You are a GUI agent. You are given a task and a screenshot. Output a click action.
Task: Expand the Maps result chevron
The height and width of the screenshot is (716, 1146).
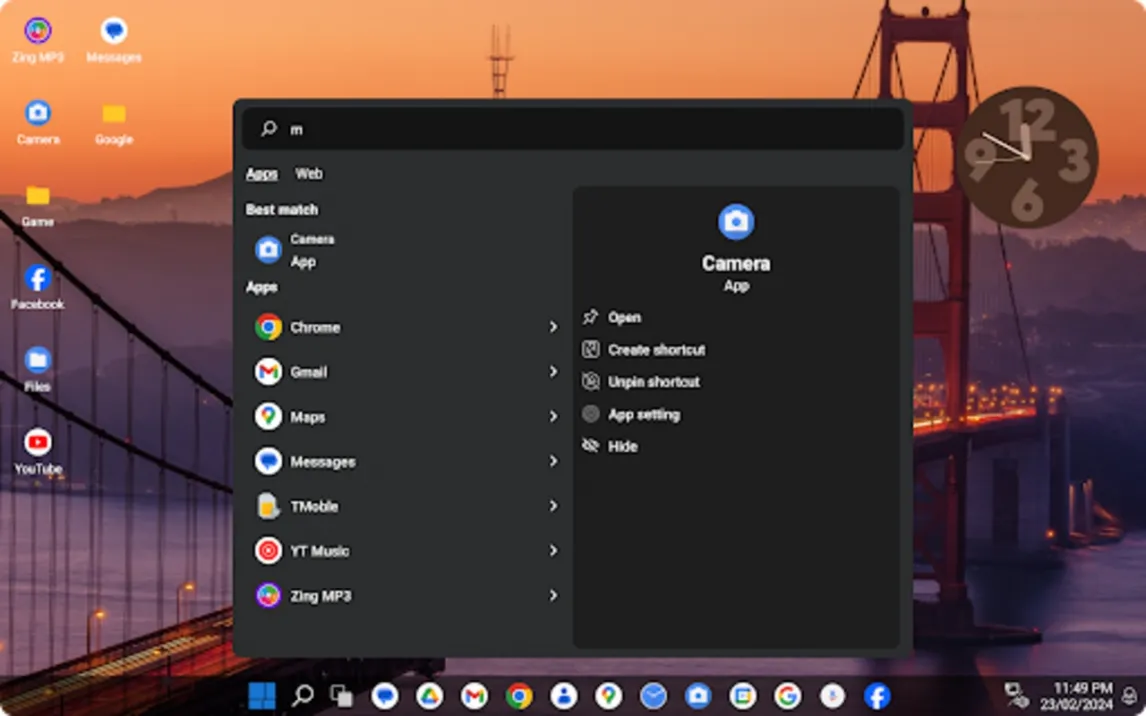coord(553,417)
